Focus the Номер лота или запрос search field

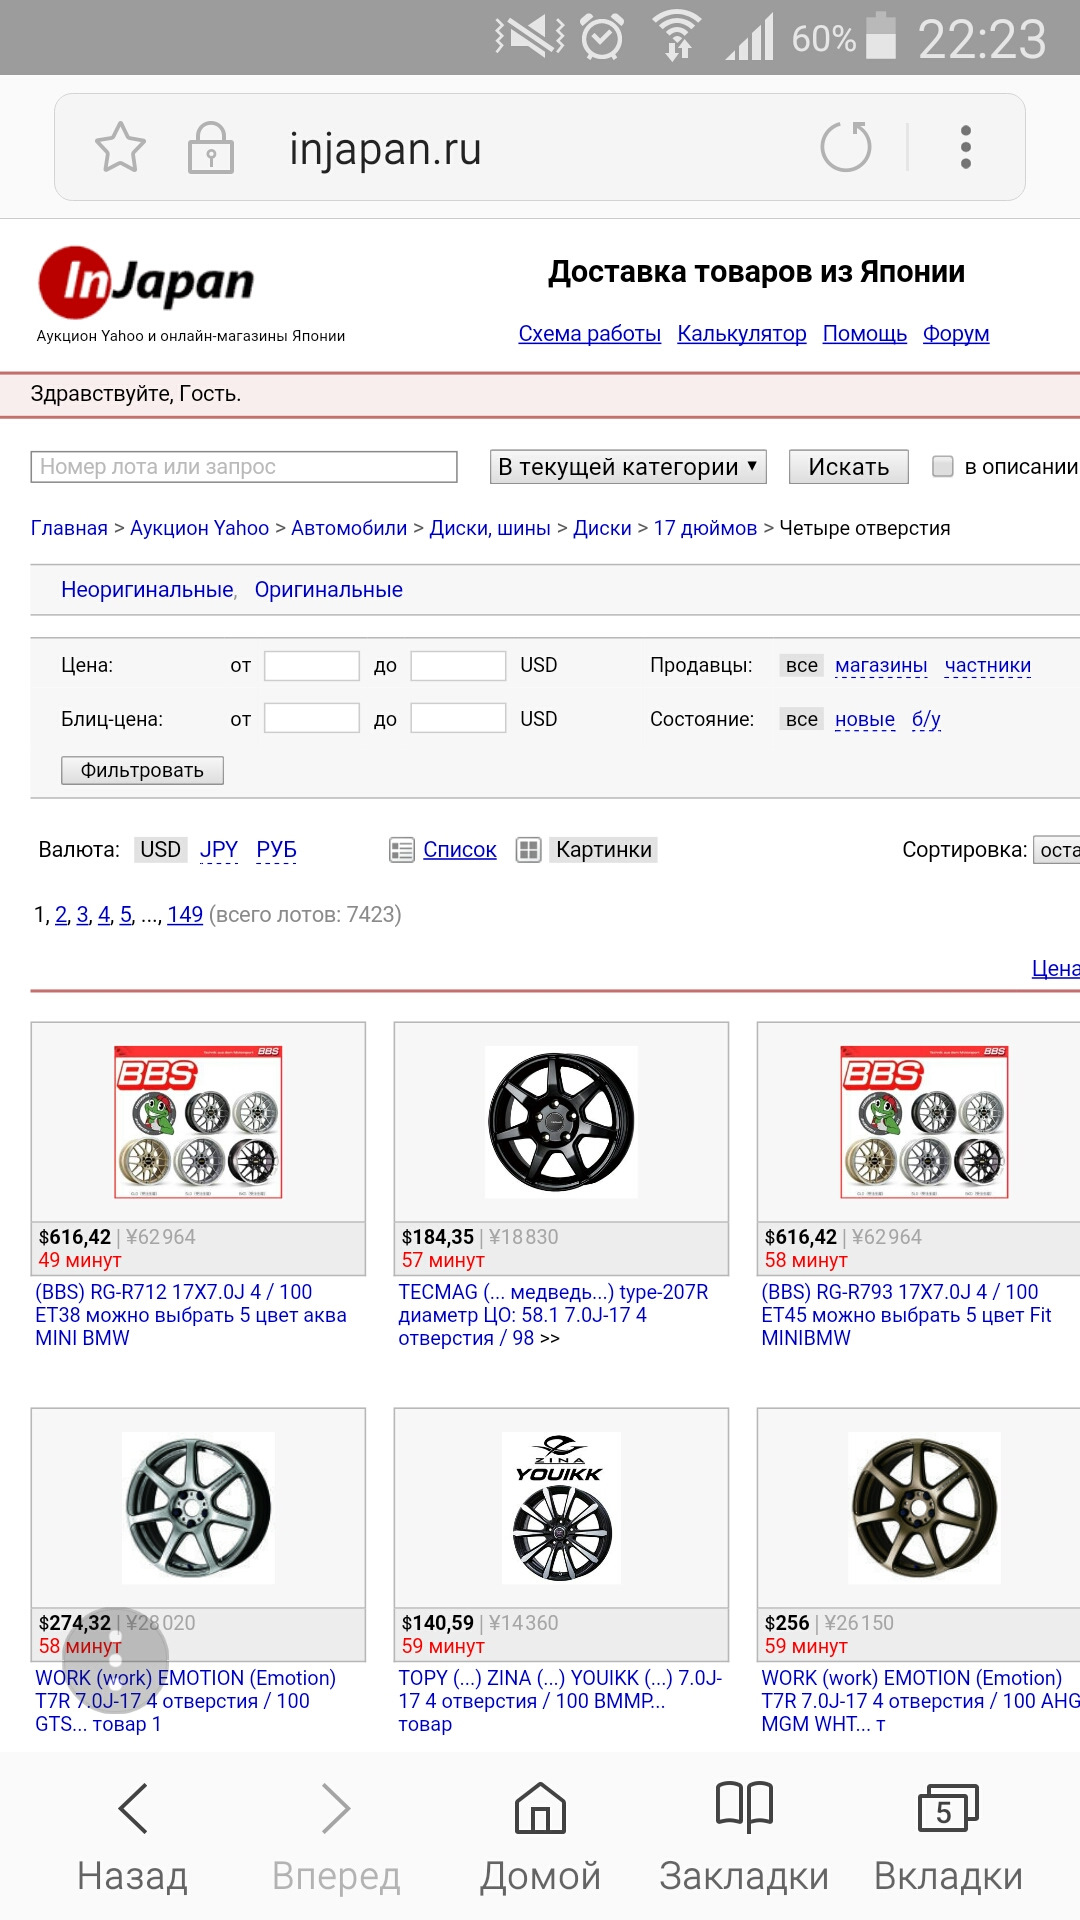tap(244, 467)
